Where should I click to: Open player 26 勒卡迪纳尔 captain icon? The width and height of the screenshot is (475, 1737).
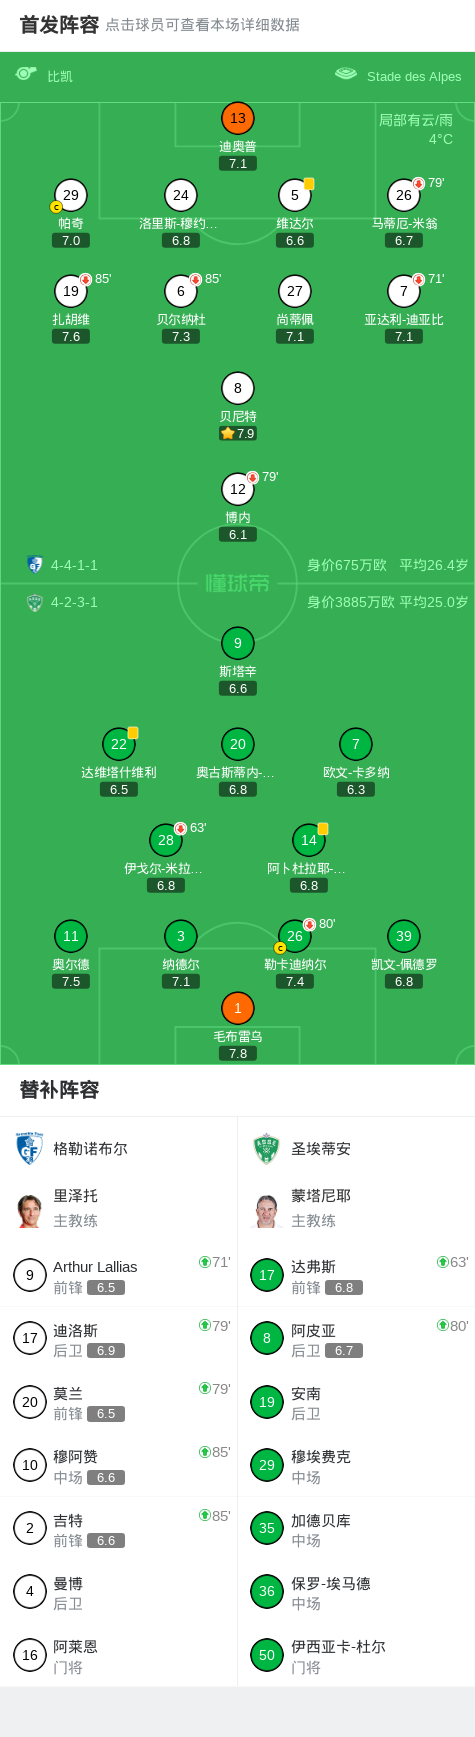pos(280,948)
